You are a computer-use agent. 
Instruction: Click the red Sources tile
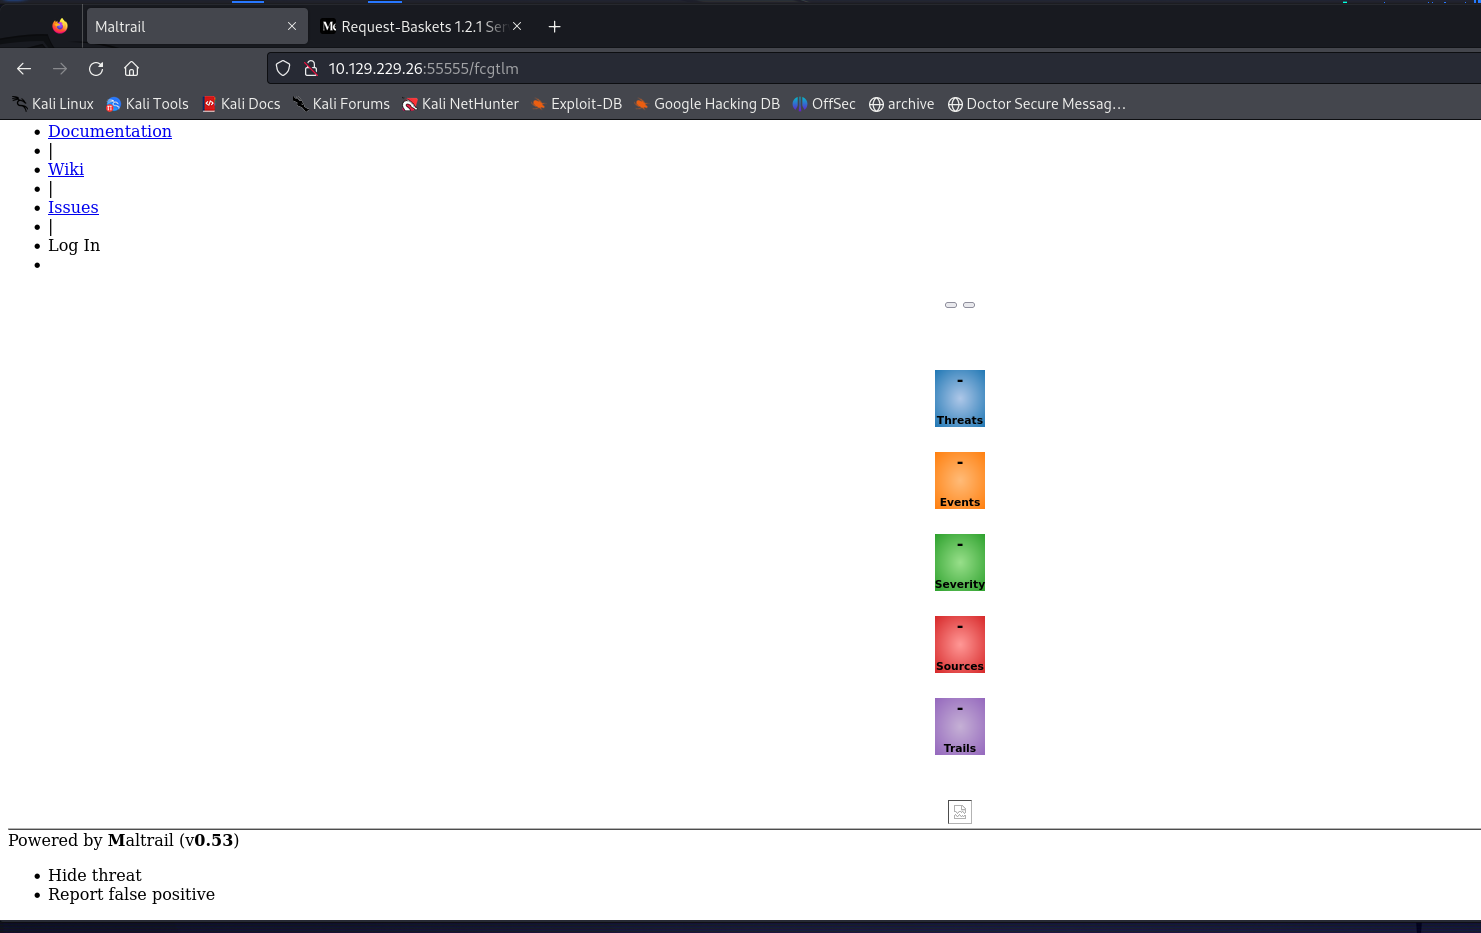click(959, 644)
